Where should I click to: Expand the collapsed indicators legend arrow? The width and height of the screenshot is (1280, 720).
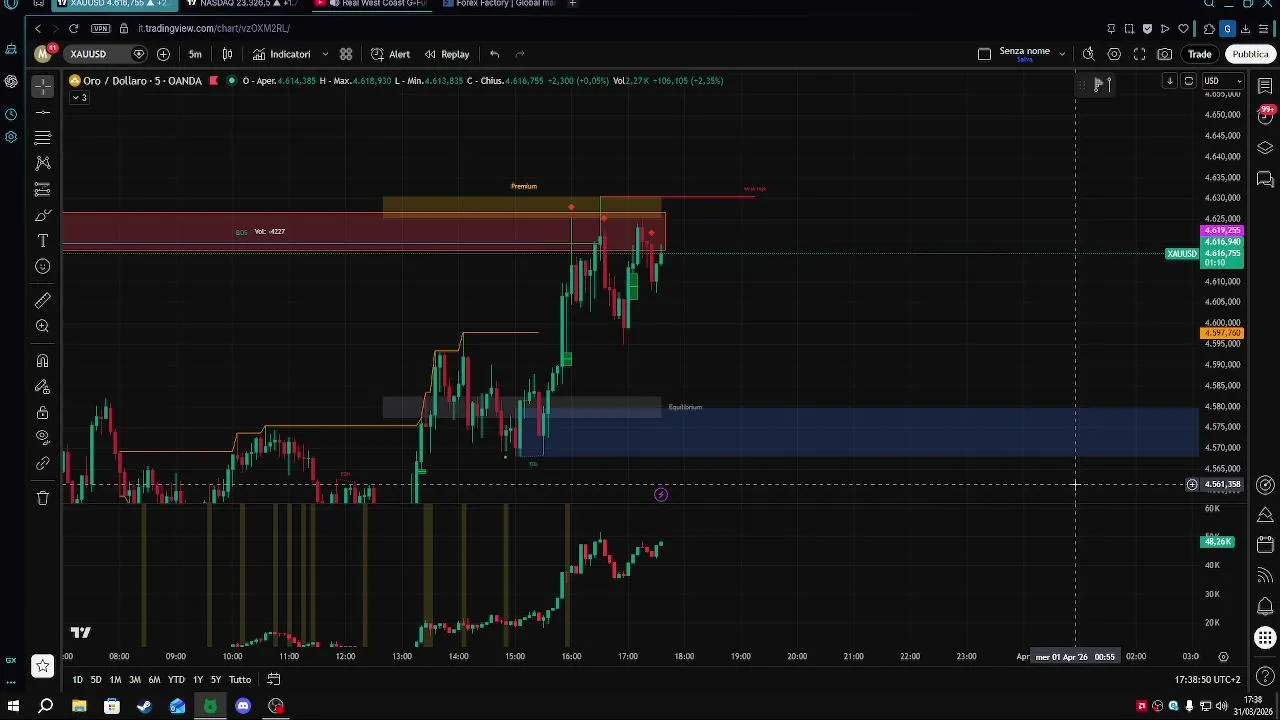(79, 97)
